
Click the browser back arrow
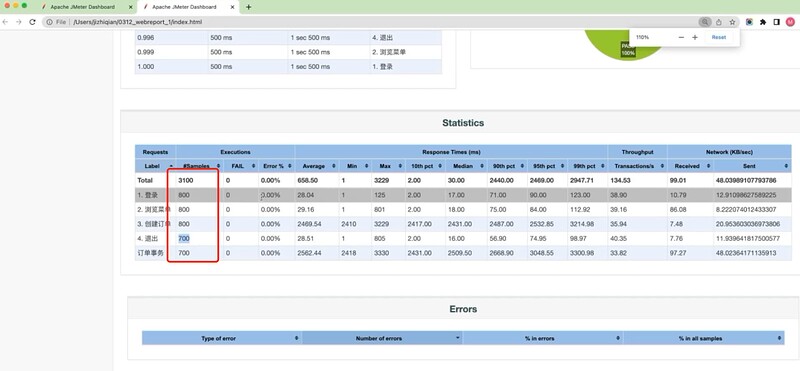[x=5, y=22]
